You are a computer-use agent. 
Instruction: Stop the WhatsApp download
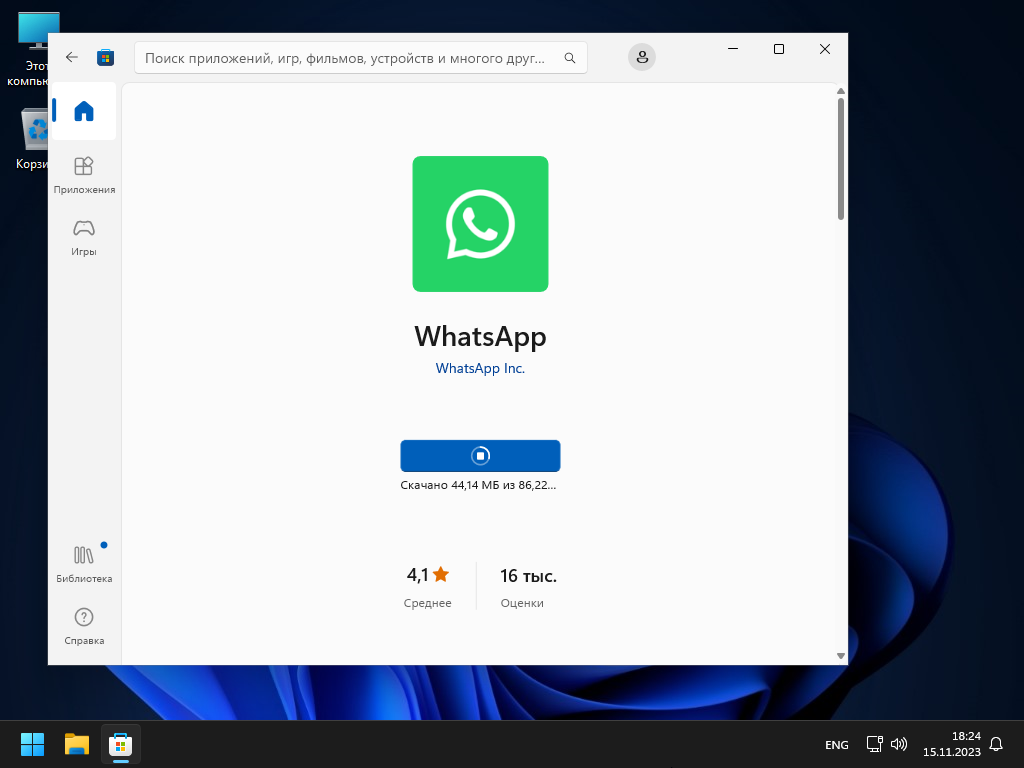pos(480,456)
